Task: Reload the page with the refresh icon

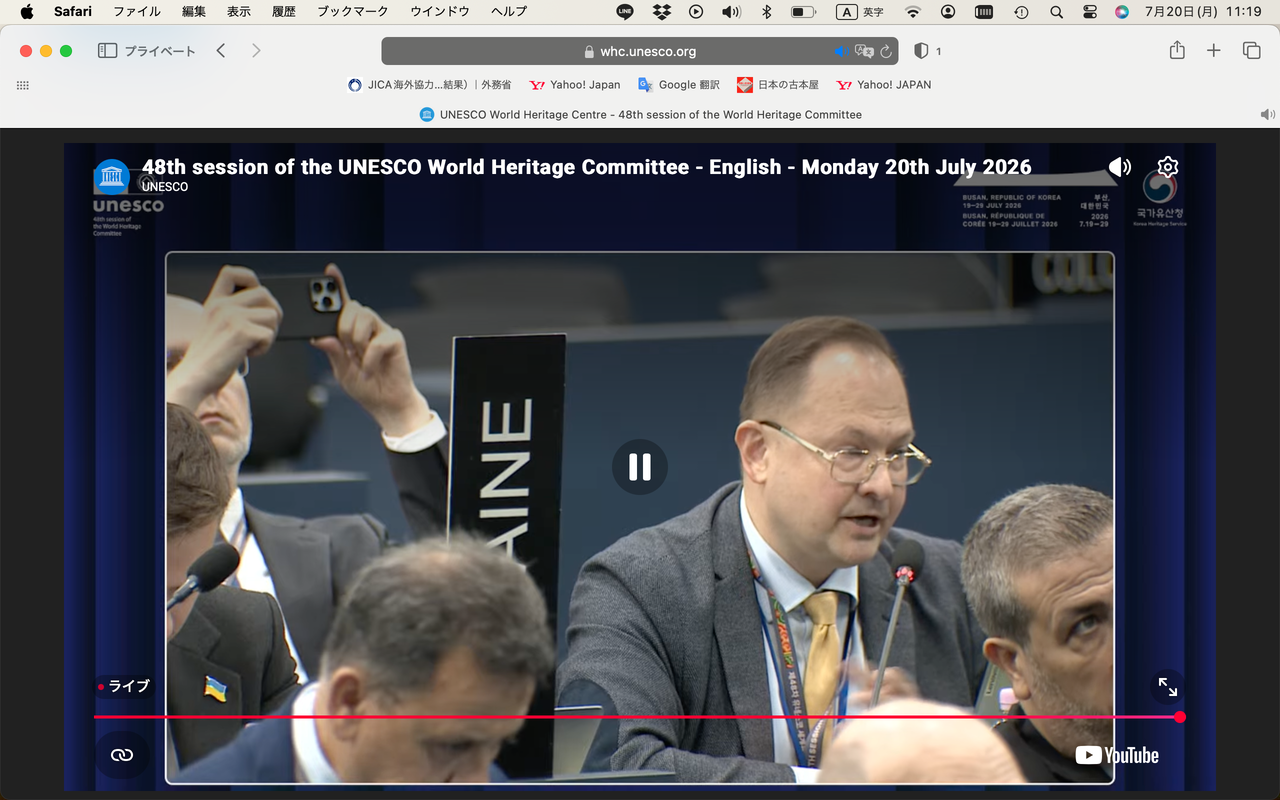Action: pos(886,51)
